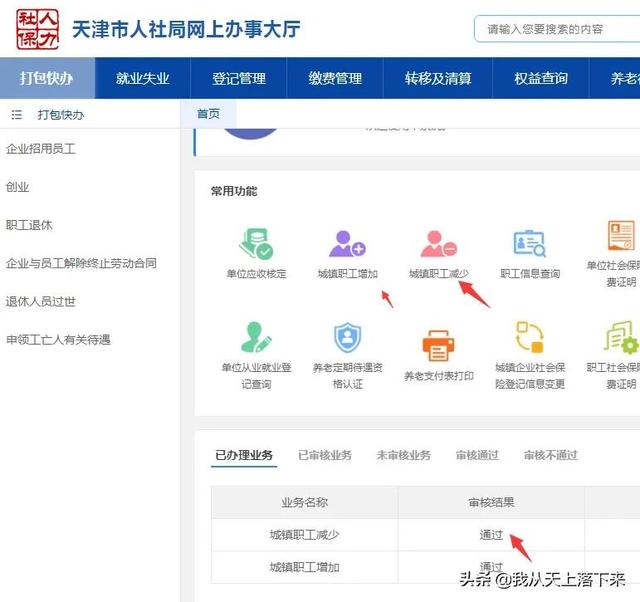The width and height of the screenshot is (640, 602).
Task: Open the 缴费管理 menu
Action: point(335,78)
